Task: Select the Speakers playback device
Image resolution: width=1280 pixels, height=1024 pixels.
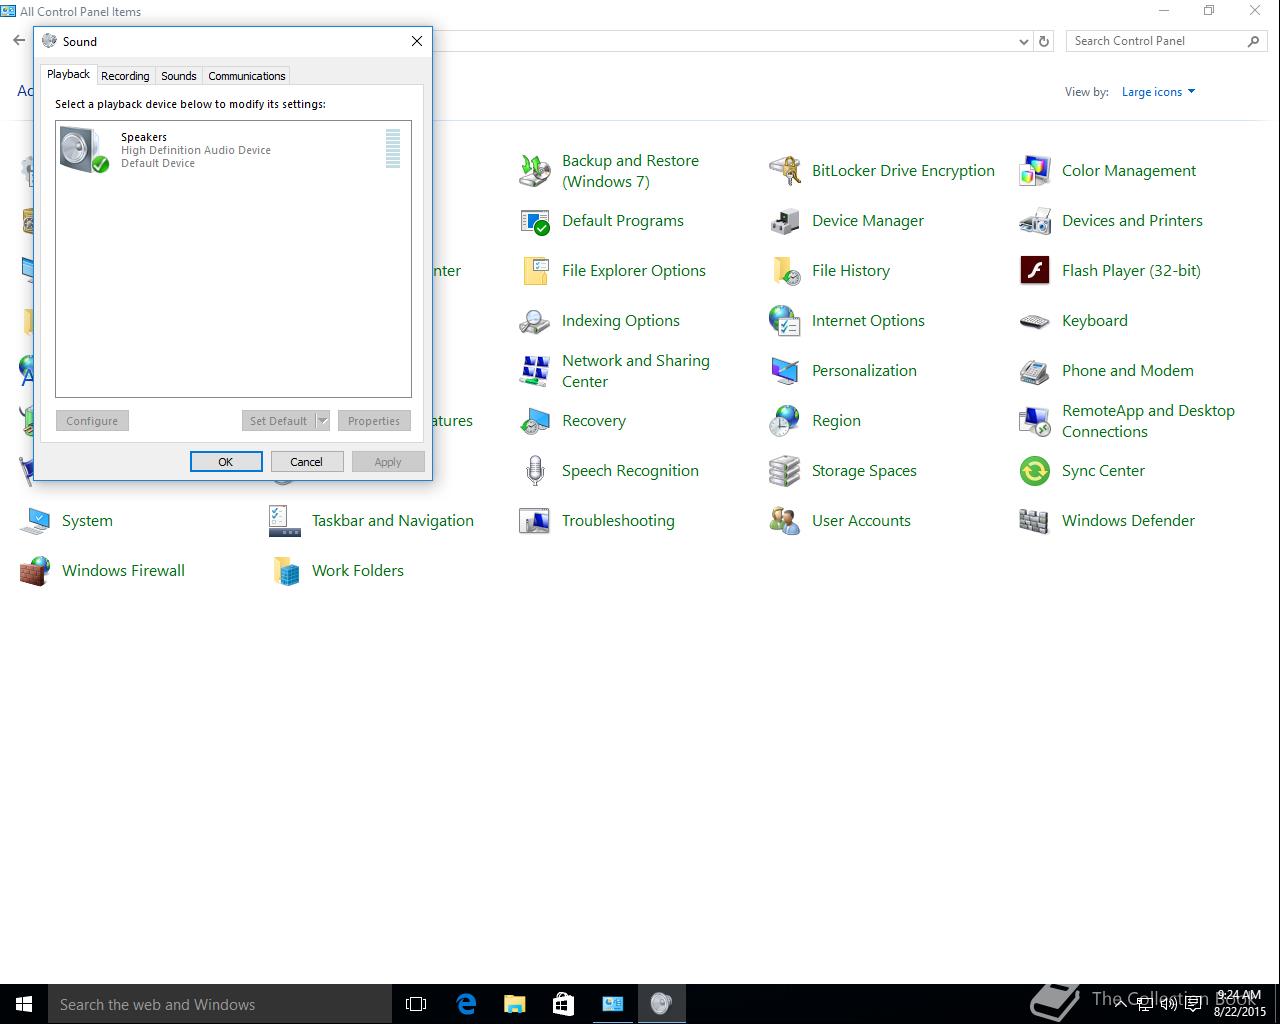Action: click(x=232, y=149)
